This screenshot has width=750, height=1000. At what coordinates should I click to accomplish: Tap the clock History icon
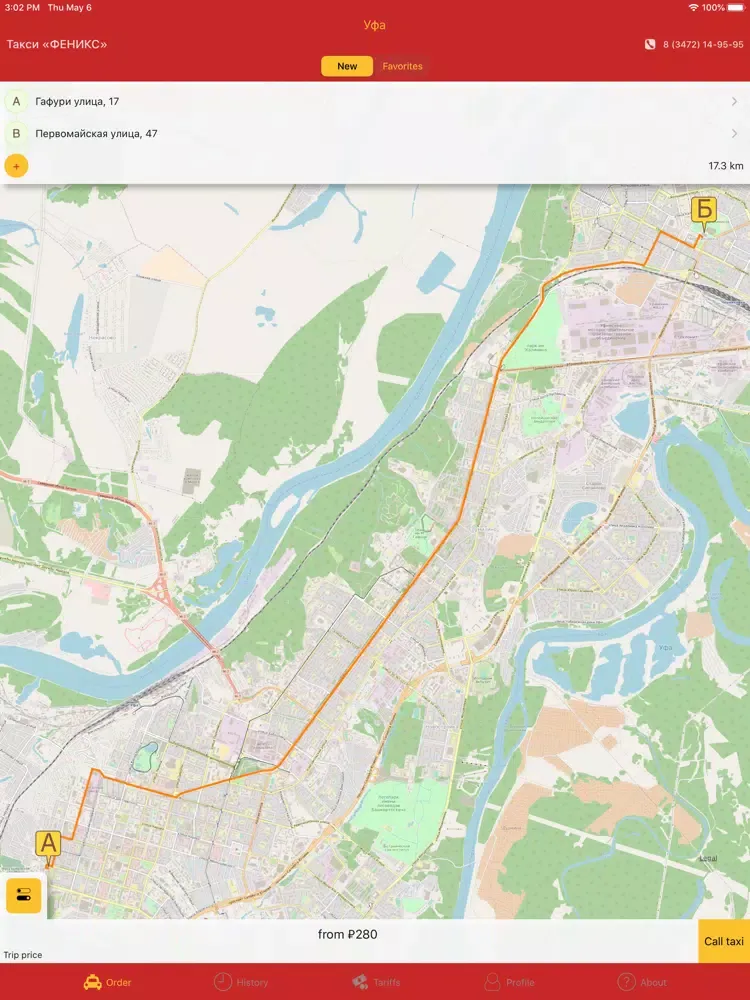click(x=222, y=982)
